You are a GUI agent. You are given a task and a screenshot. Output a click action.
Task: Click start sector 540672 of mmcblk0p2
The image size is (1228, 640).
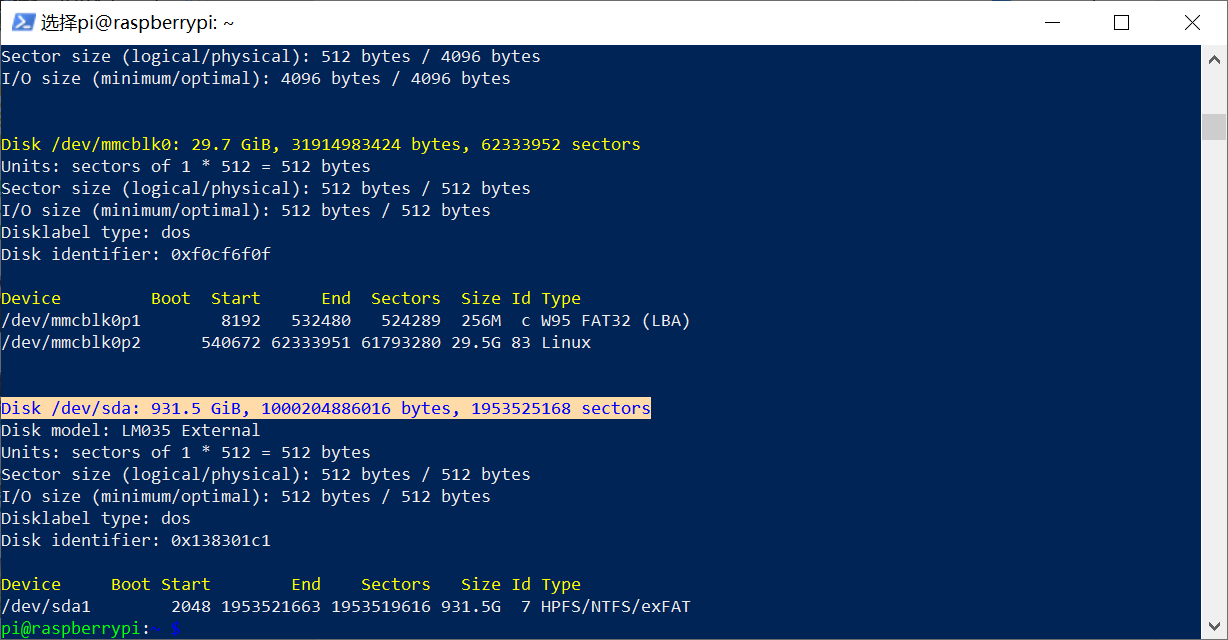coord(231,342)
